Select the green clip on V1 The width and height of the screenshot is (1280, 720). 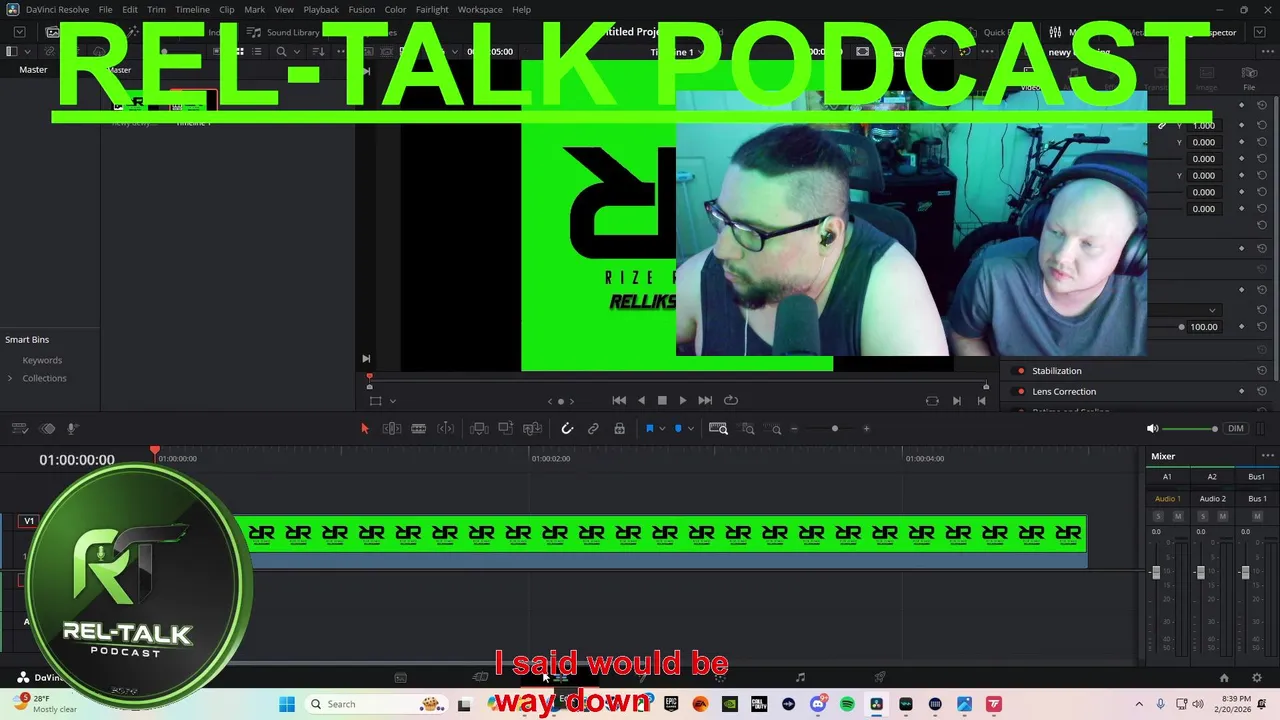pyautogui.click(x=660, y=541)
